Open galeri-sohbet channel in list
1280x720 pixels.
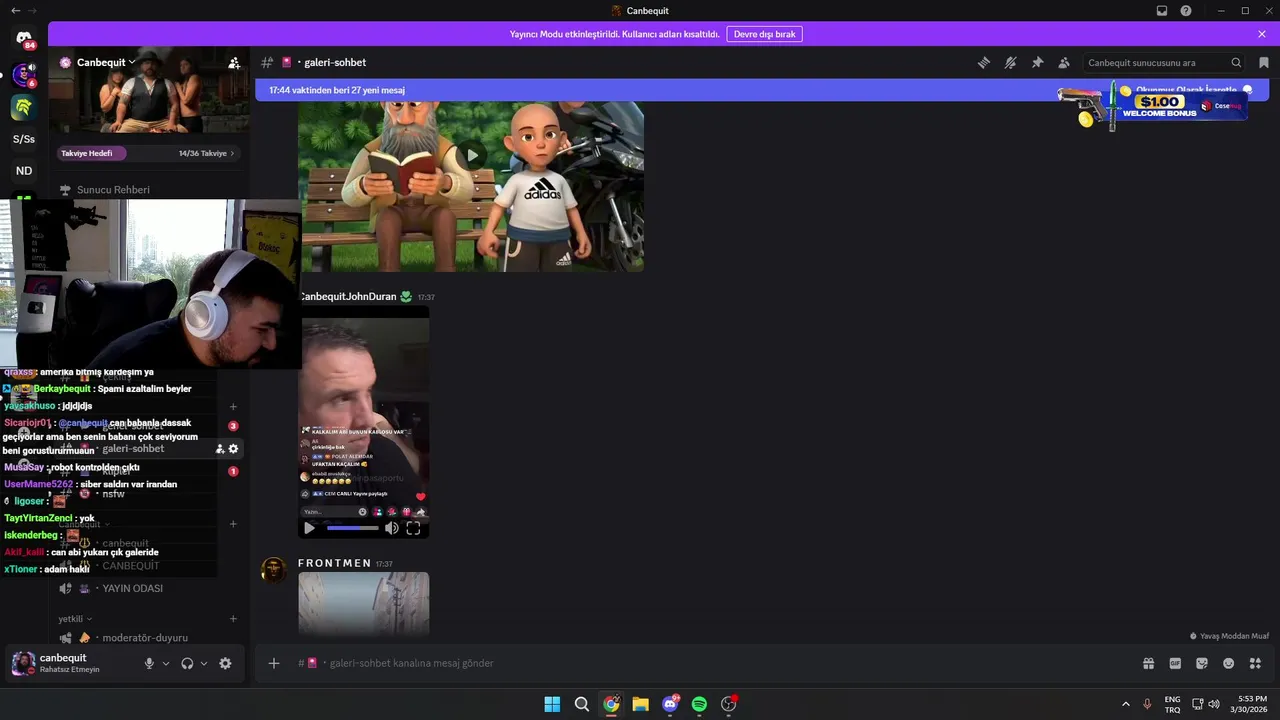[132, 449]
